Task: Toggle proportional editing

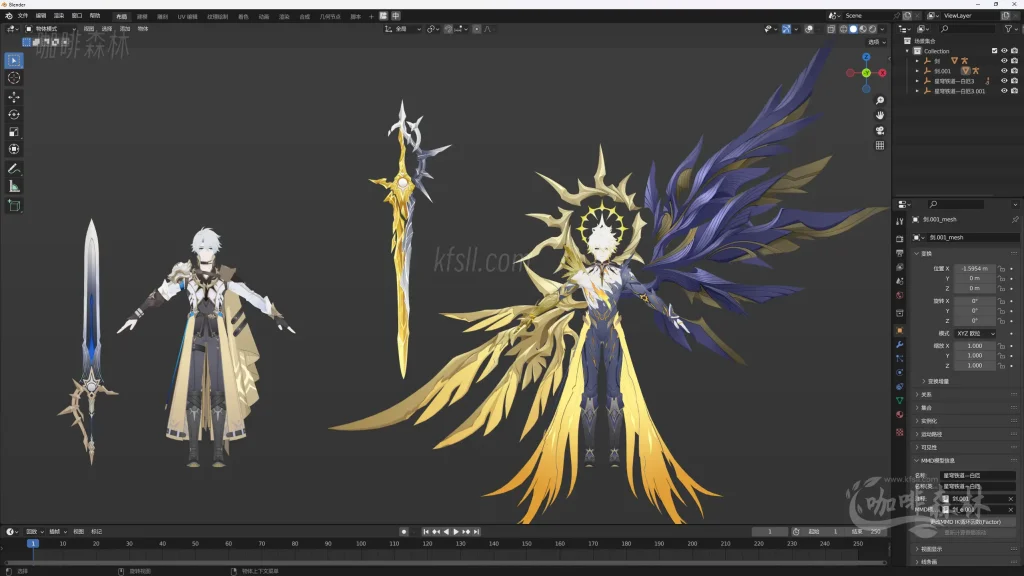Action: pyautogui.click(x=477, y=29)
